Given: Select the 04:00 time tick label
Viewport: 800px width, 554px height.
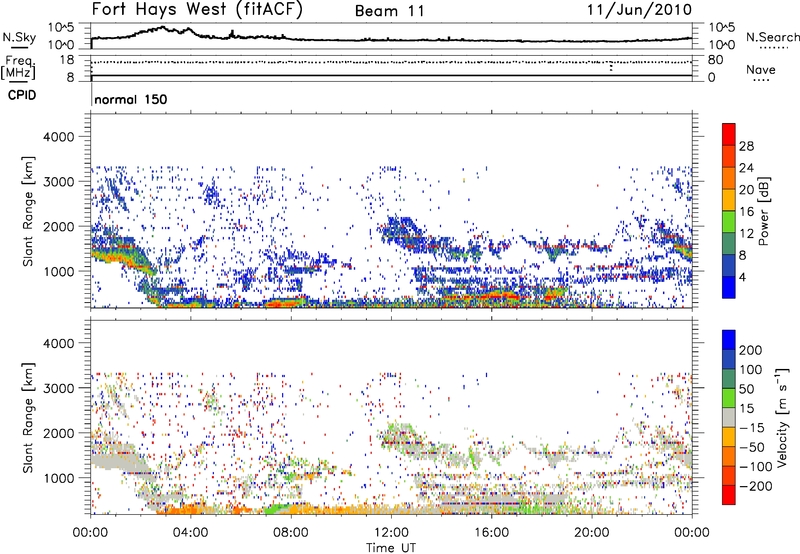Looking at the screenshot, I should pyautogui.click(x=191, y=533).
